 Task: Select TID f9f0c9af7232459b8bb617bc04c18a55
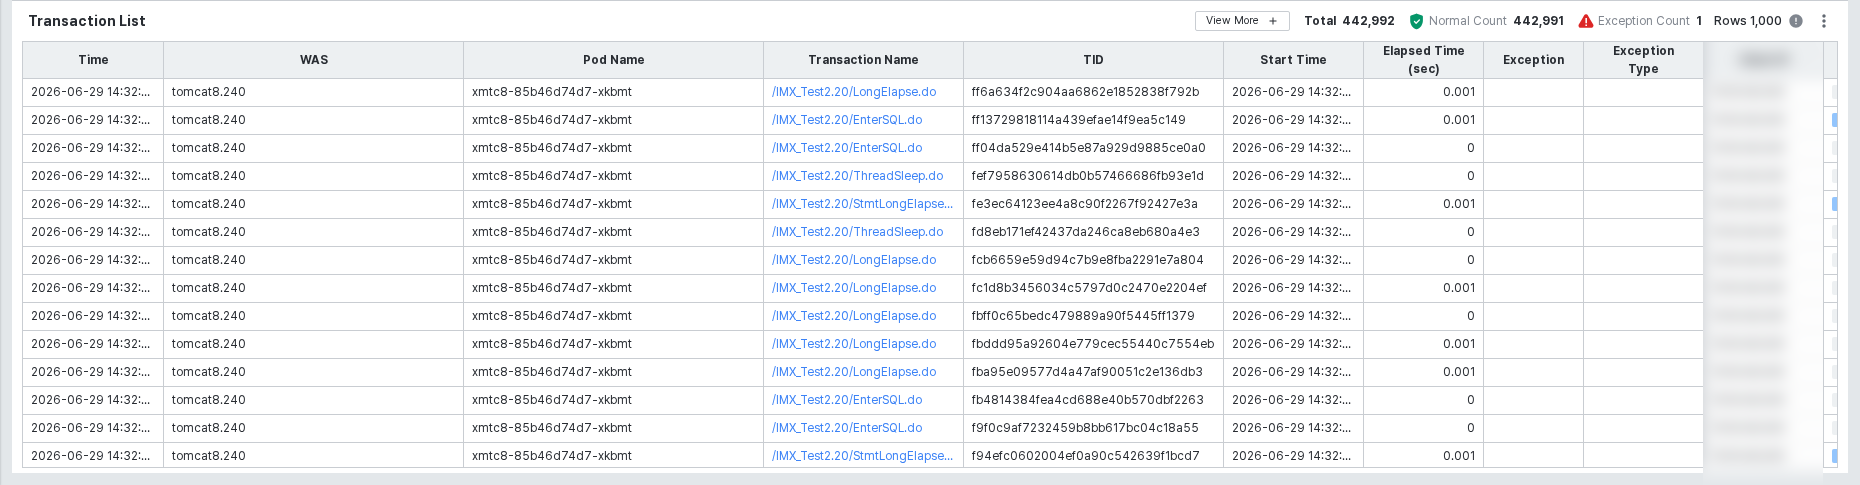click(1085, 428)
